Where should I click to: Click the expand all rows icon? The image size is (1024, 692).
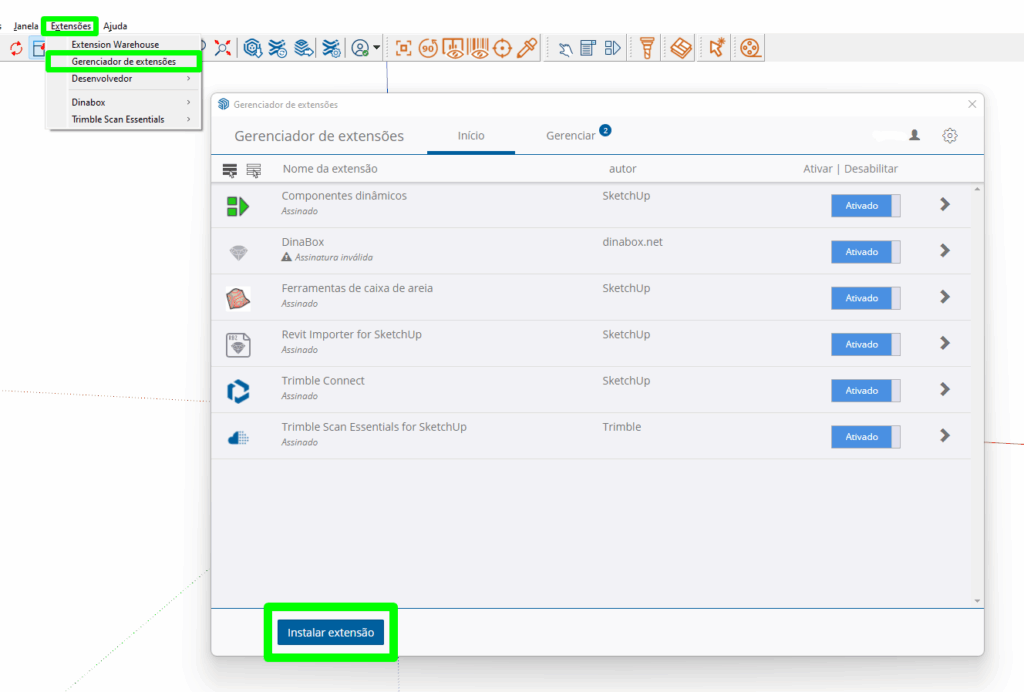[x=229, y=170]
